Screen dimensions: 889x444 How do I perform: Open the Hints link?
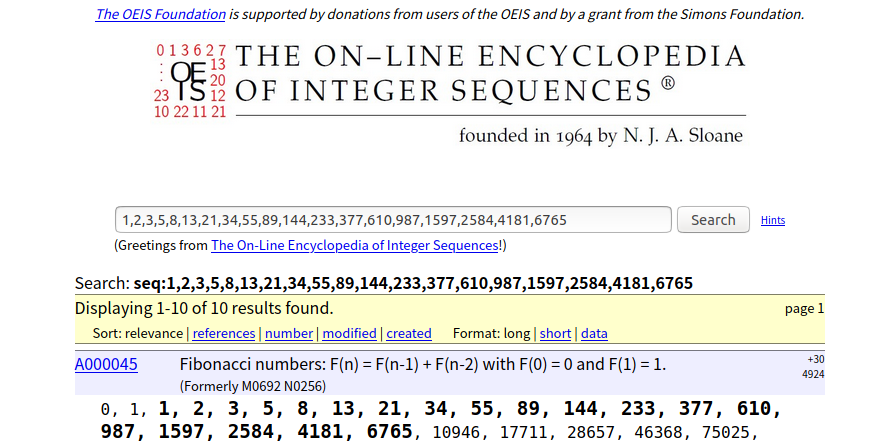pos(773,220)
